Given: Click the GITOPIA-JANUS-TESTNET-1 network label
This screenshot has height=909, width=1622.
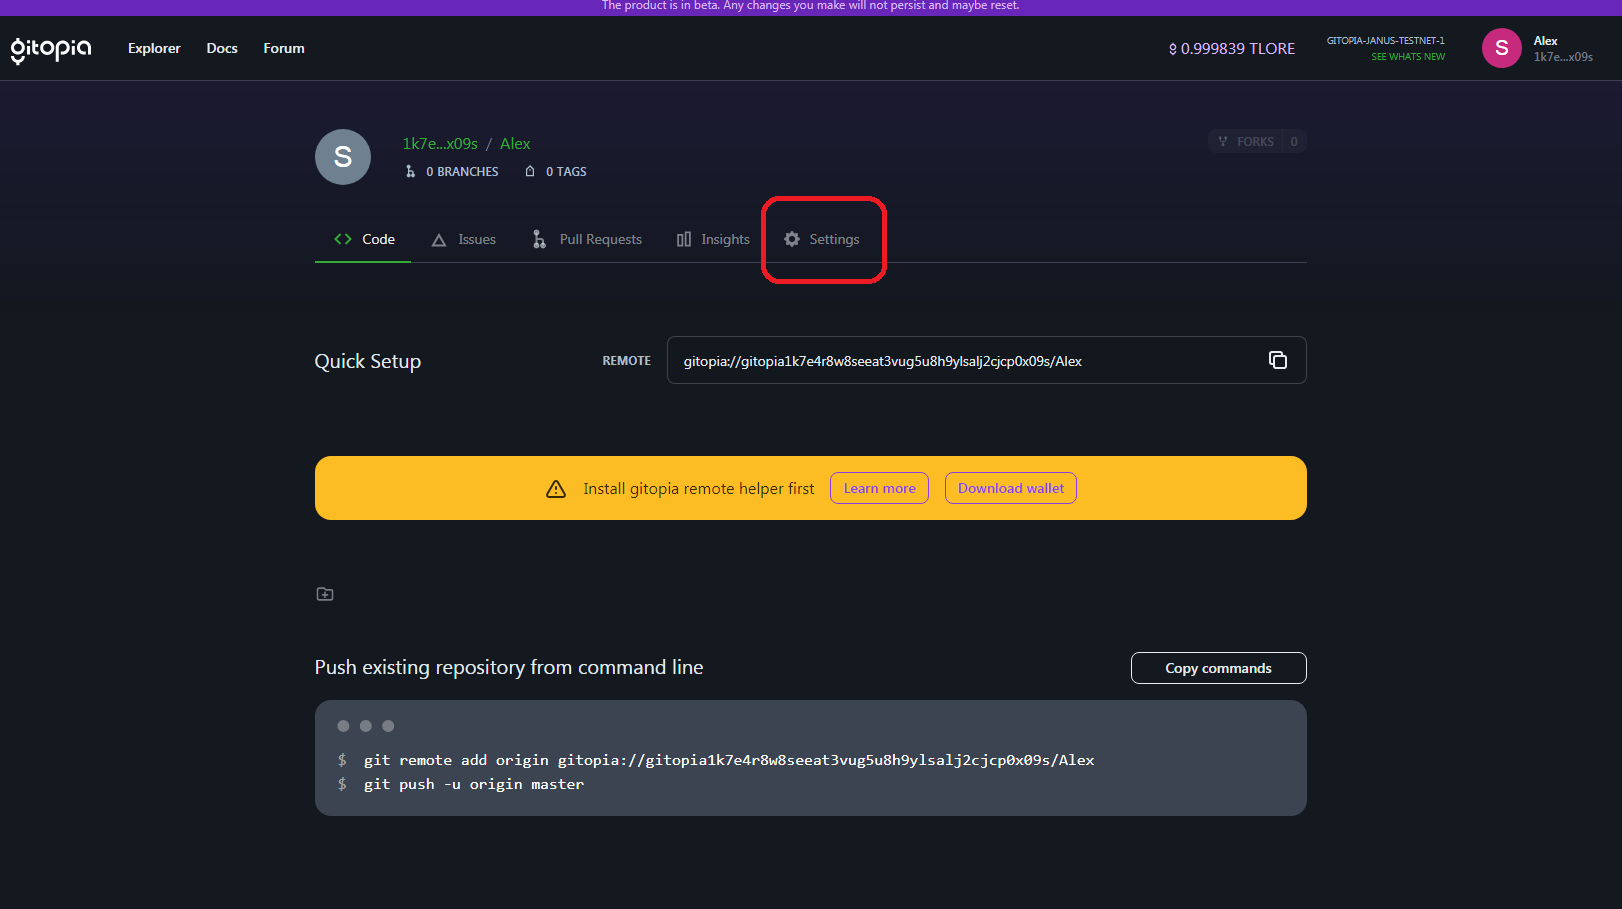Looking at the screenshot, I should point(1386,41).
